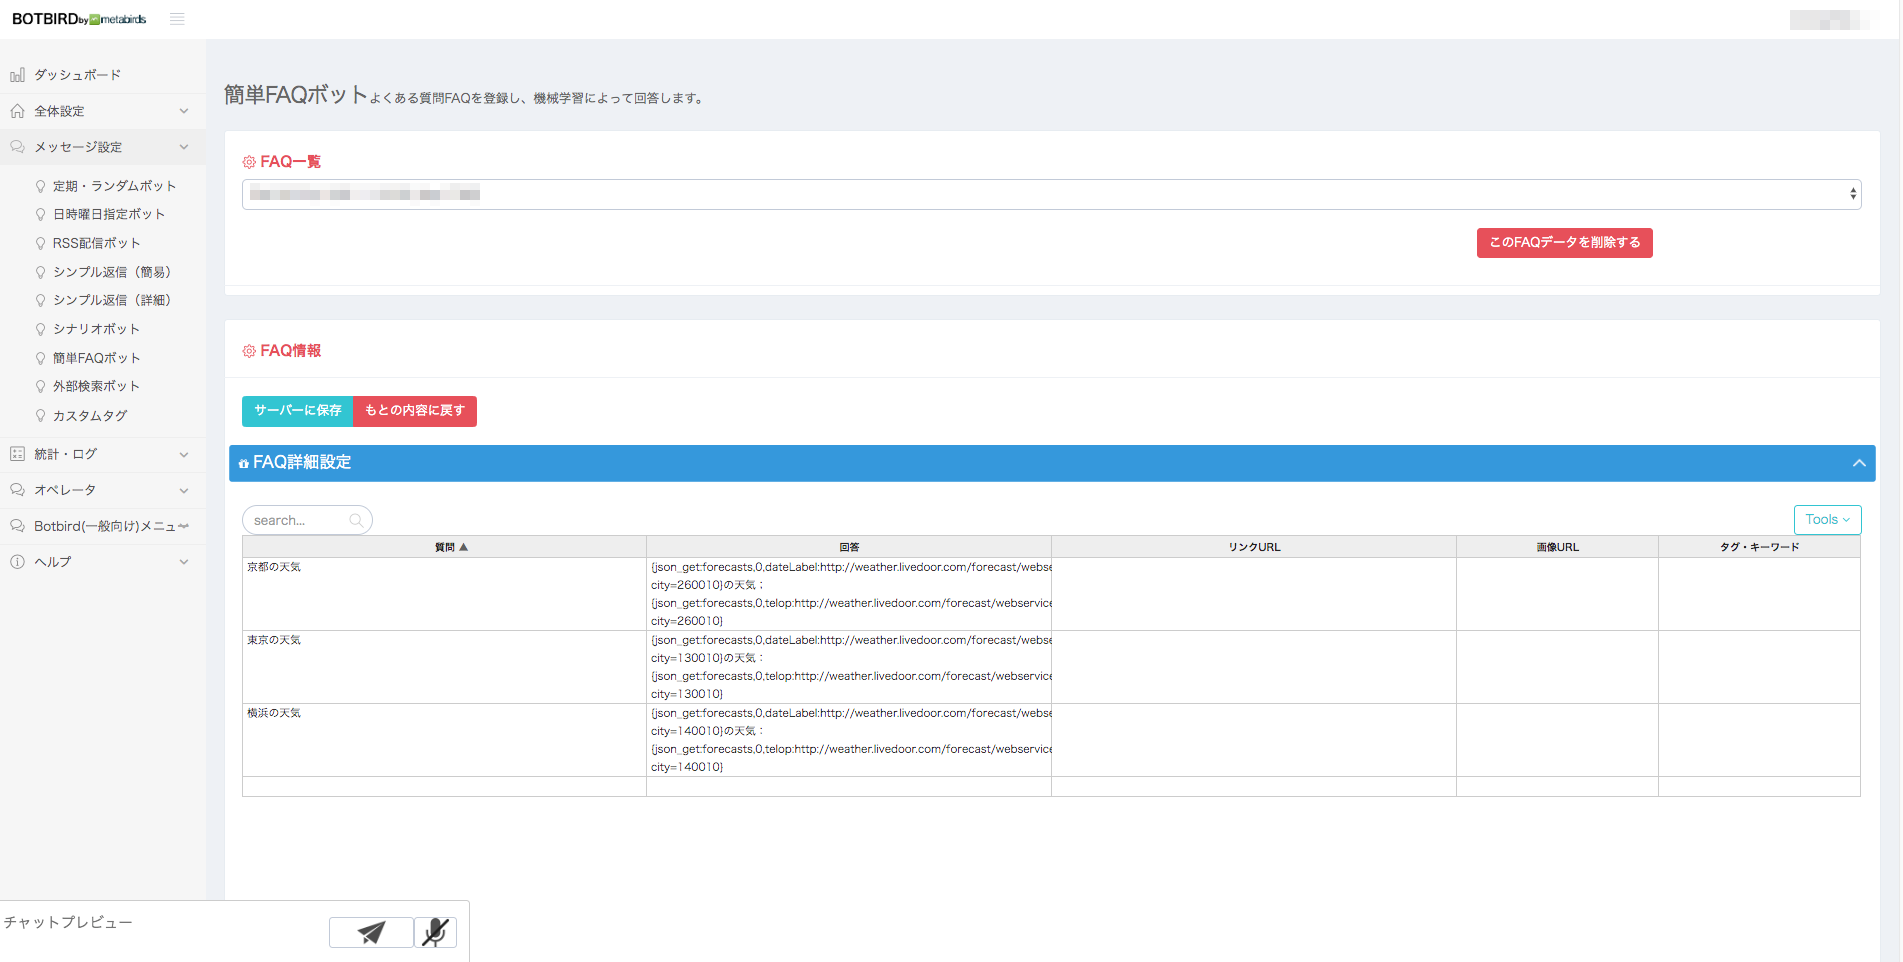Click the lock icon in FAQ詳細設定 header

click(x=244, y=463)
